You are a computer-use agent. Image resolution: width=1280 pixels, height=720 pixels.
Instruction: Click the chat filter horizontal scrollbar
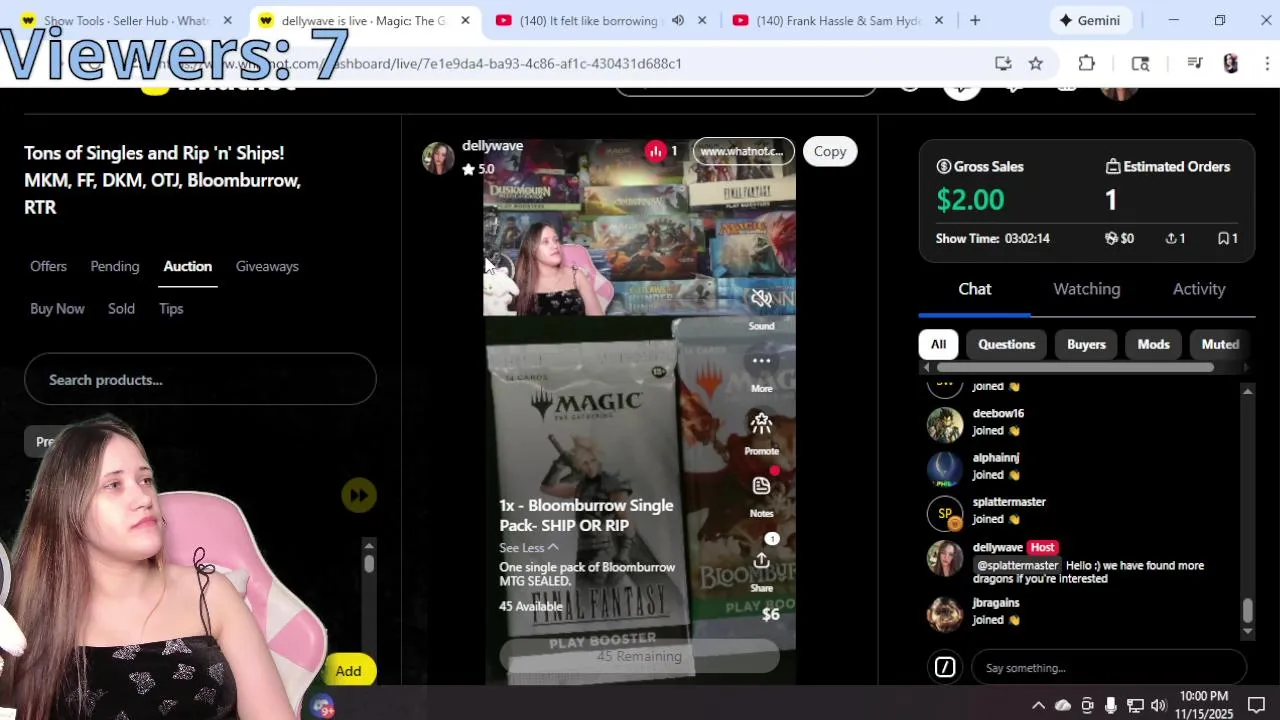(1075, 367)
